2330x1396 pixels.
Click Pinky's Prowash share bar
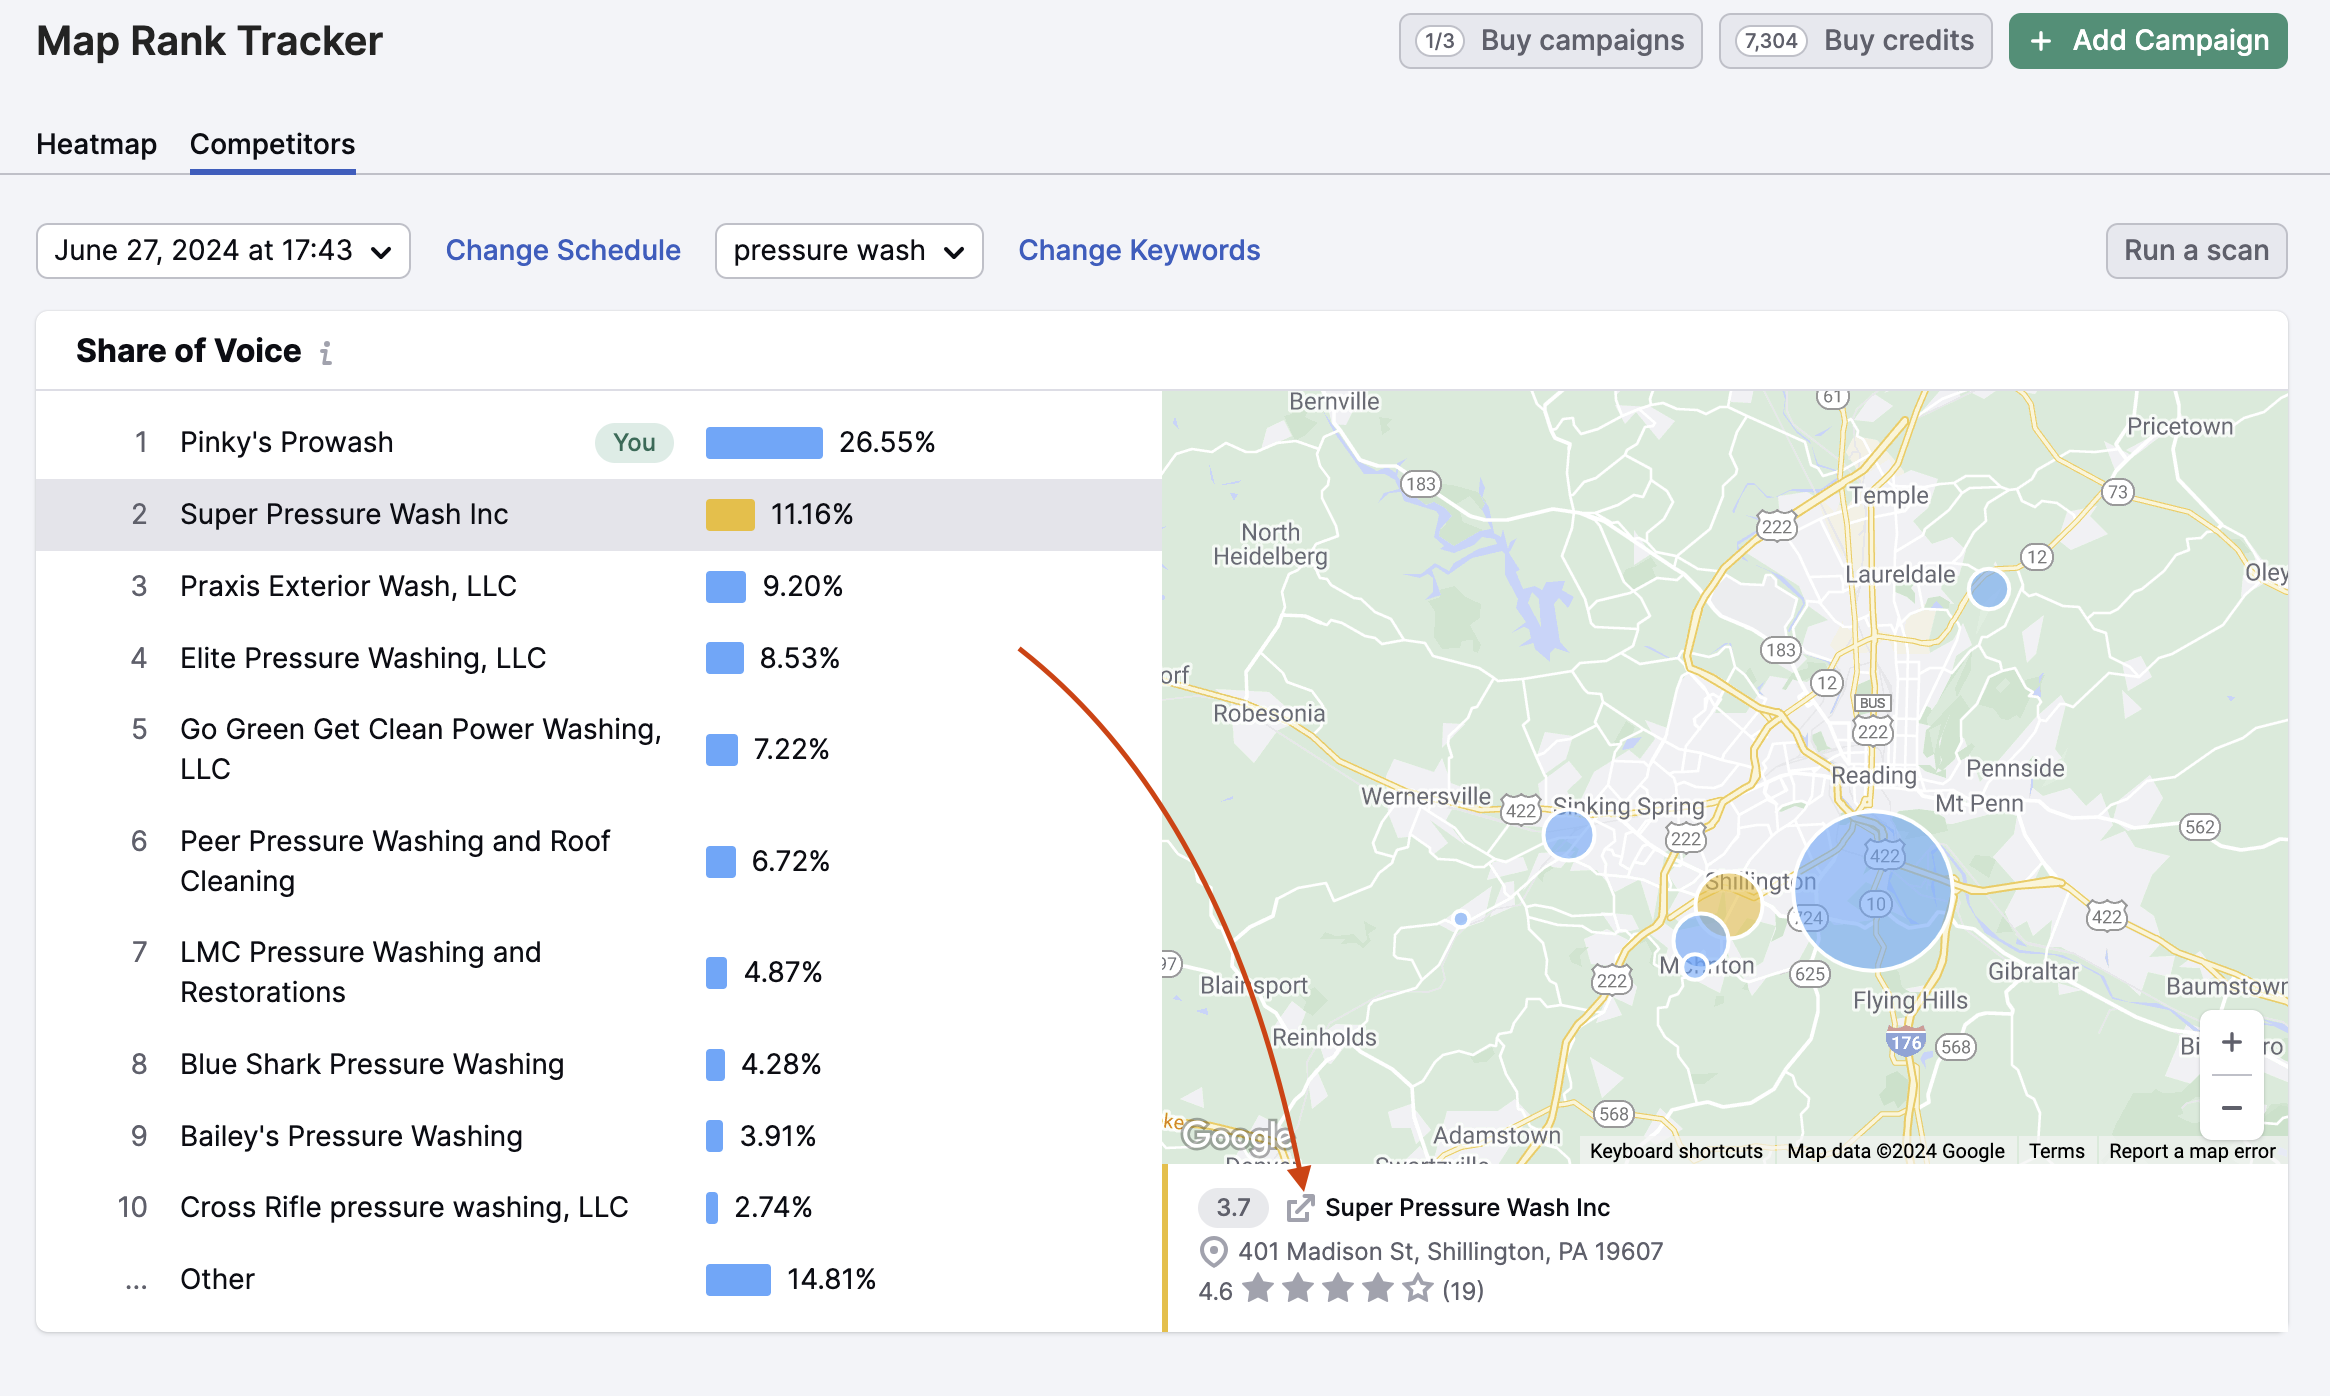tap(764, 443)
